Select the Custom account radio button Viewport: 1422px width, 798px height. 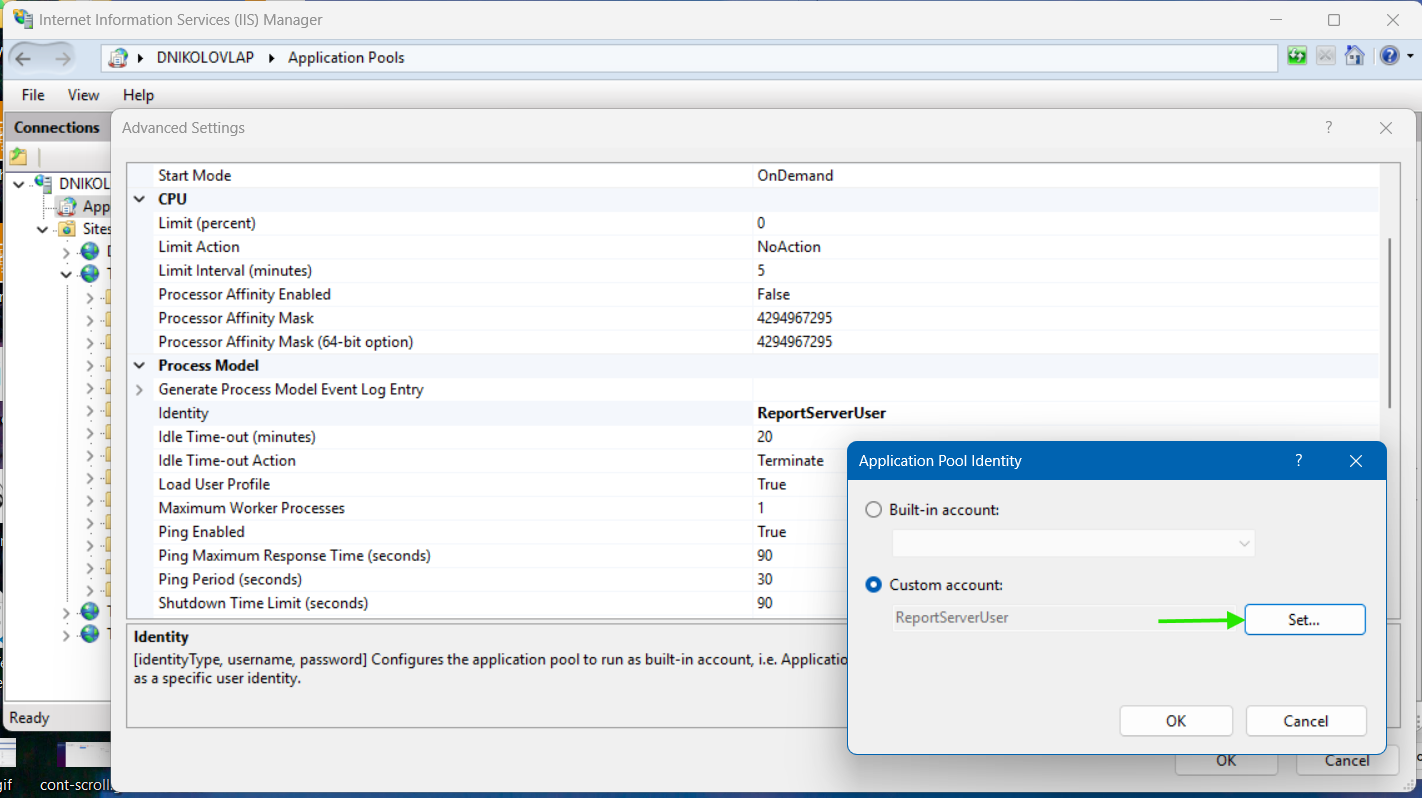pyautogui.click(x=873, y=585)
